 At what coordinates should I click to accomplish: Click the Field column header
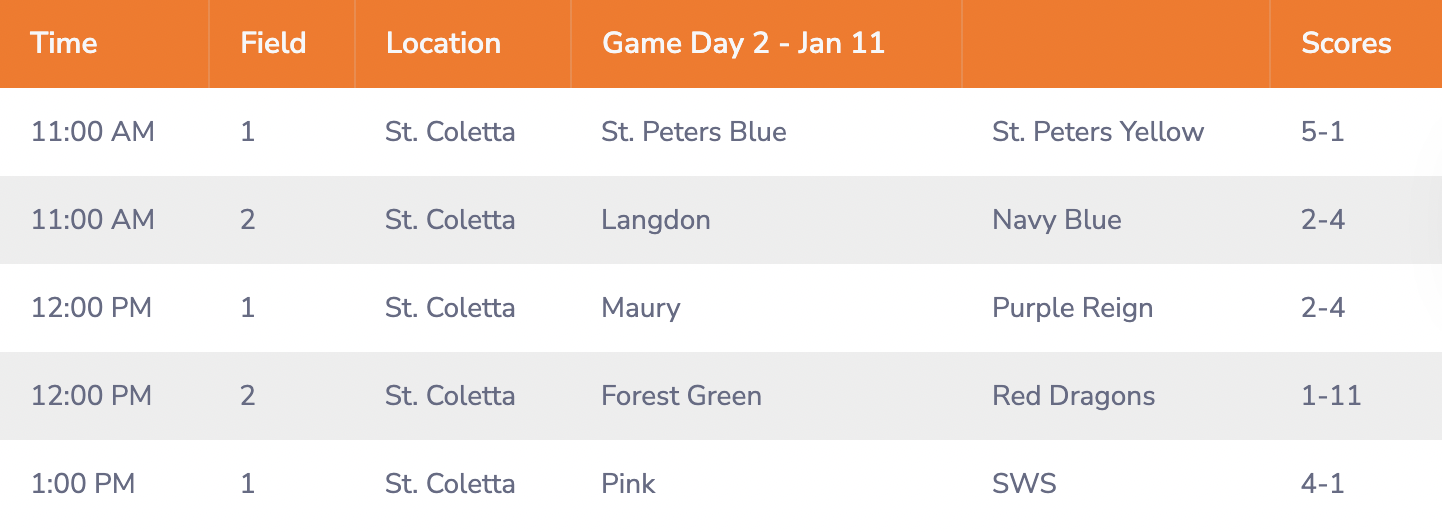click(273, 43)
